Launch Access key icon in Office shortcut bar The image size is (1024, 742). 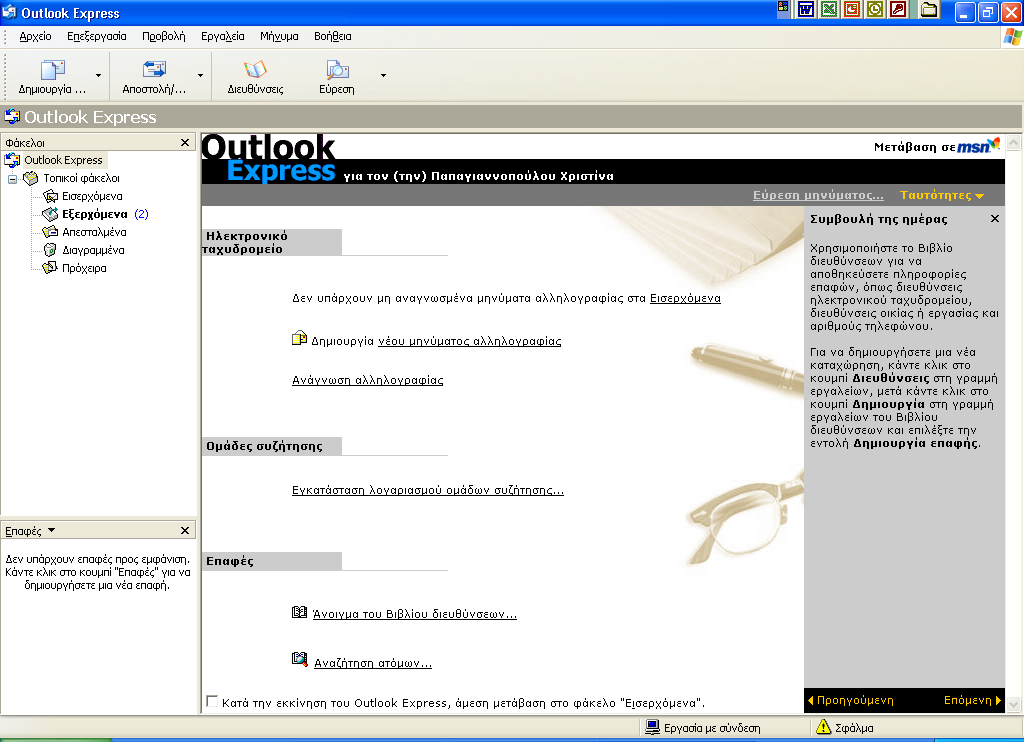pos(898,9)
